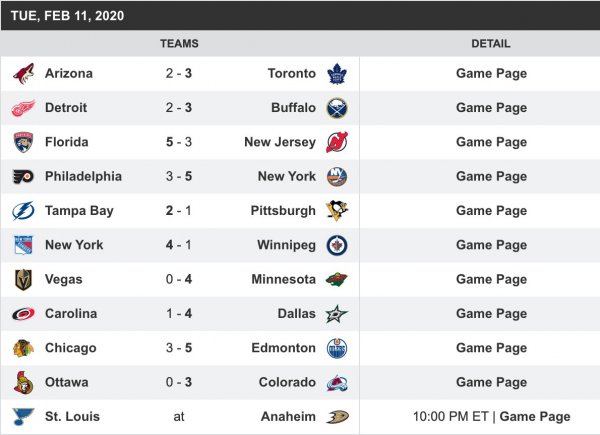The width and height of the screenshot is (600, 435).
Task: Click the Colorado team name
Action: click(289, 382)
